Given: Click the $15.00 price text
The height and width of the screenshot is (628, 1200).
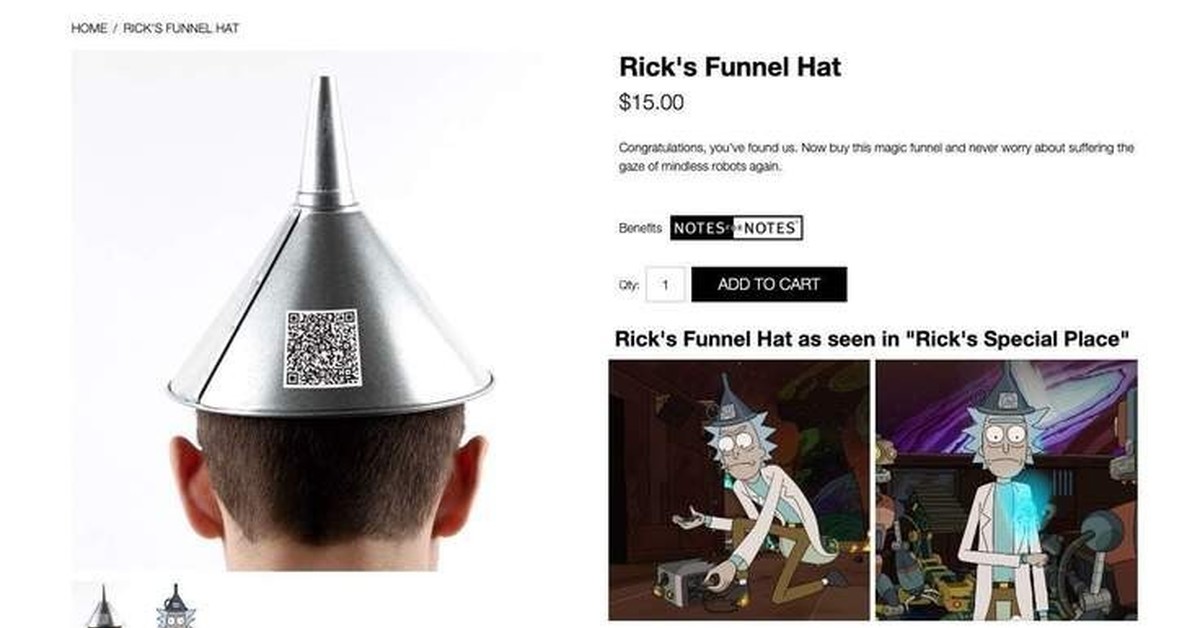Looking at the screenshot, I should (x=652, y=102).
